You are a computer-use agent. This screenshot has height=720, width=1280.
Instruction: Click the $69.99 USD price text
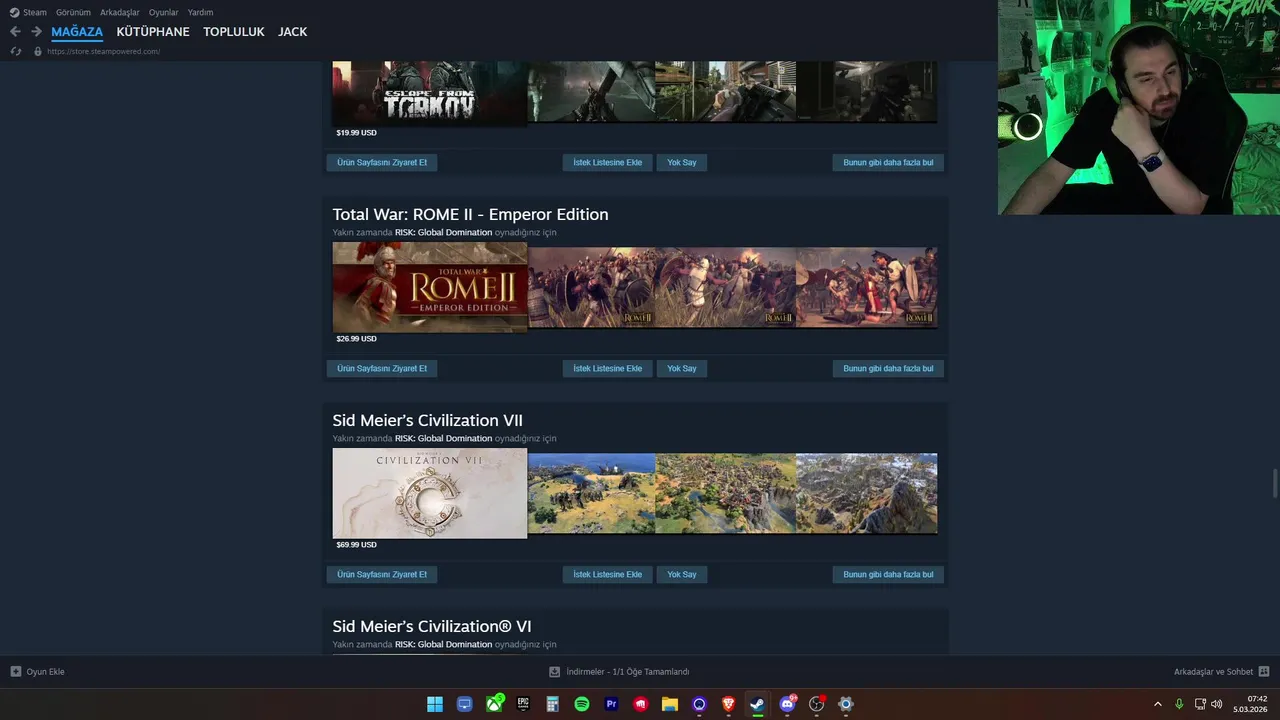click(x=356, y=545)
